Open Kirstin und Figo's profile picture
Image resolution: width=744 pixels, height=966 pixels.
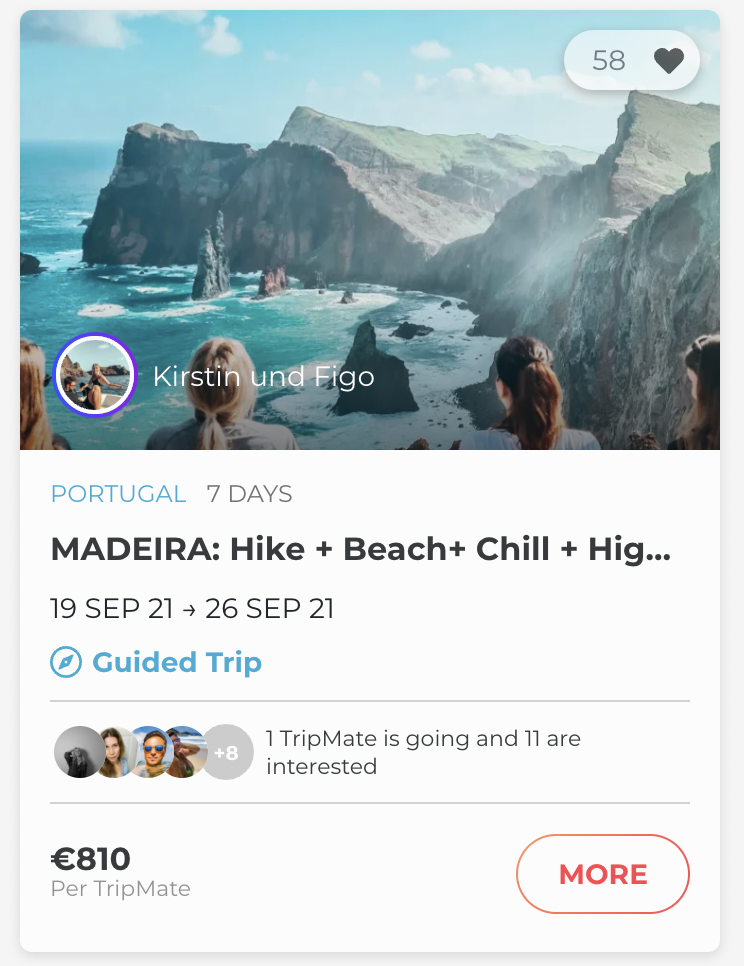coord(95,374)
